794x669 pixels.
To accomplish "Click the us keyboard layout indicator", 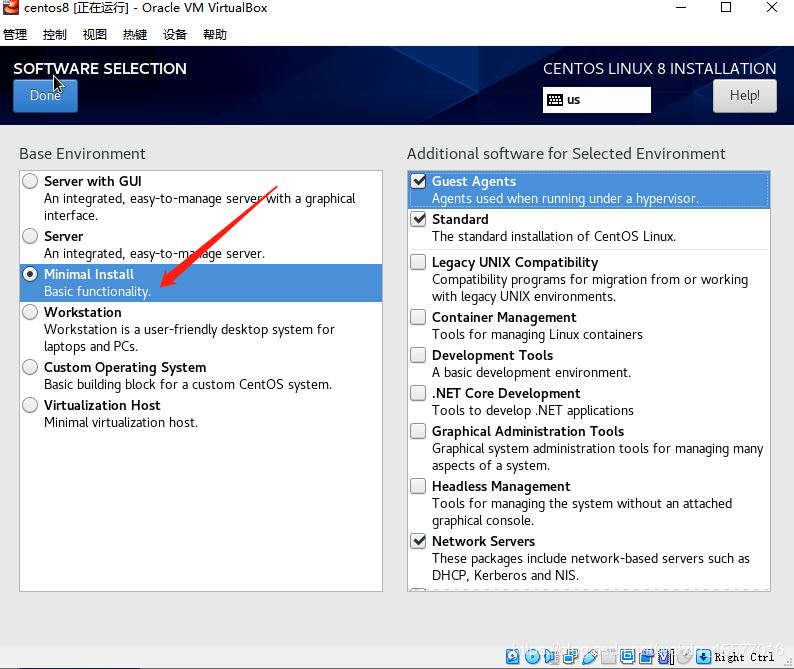I will coord(597,100).
